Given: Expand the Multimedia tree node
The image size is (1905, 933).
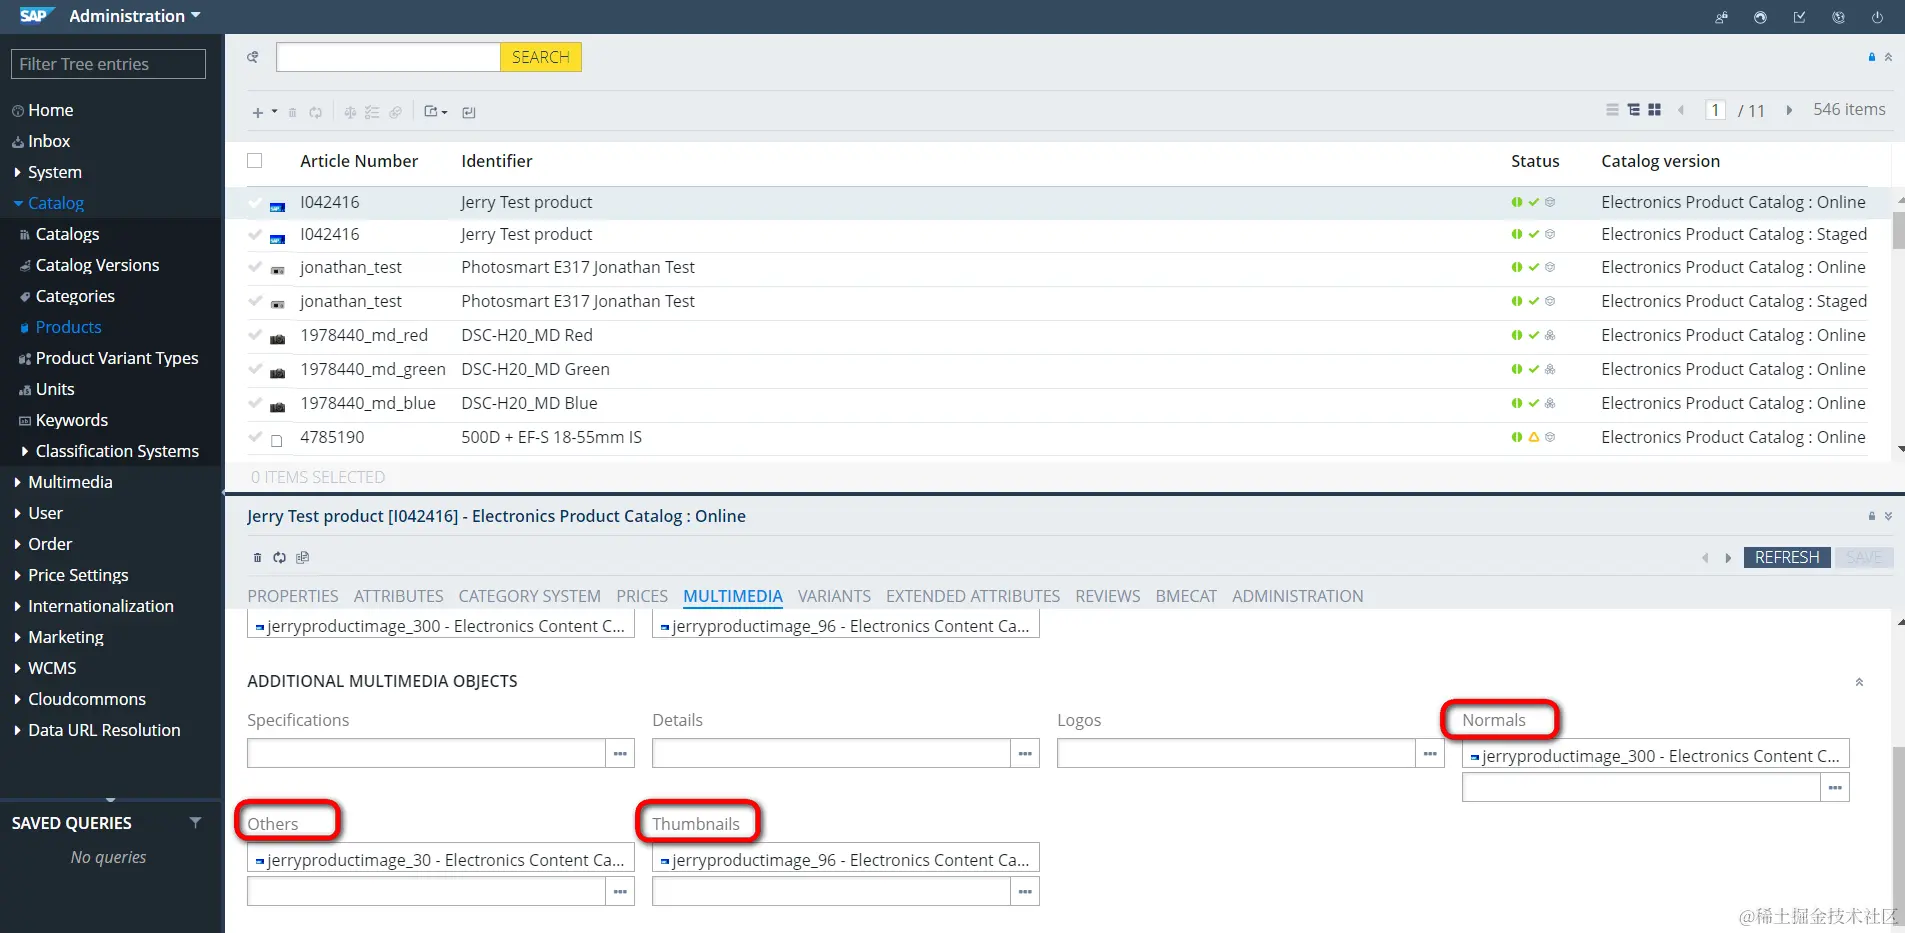Looking at the screenshot, I should (17, 482).
